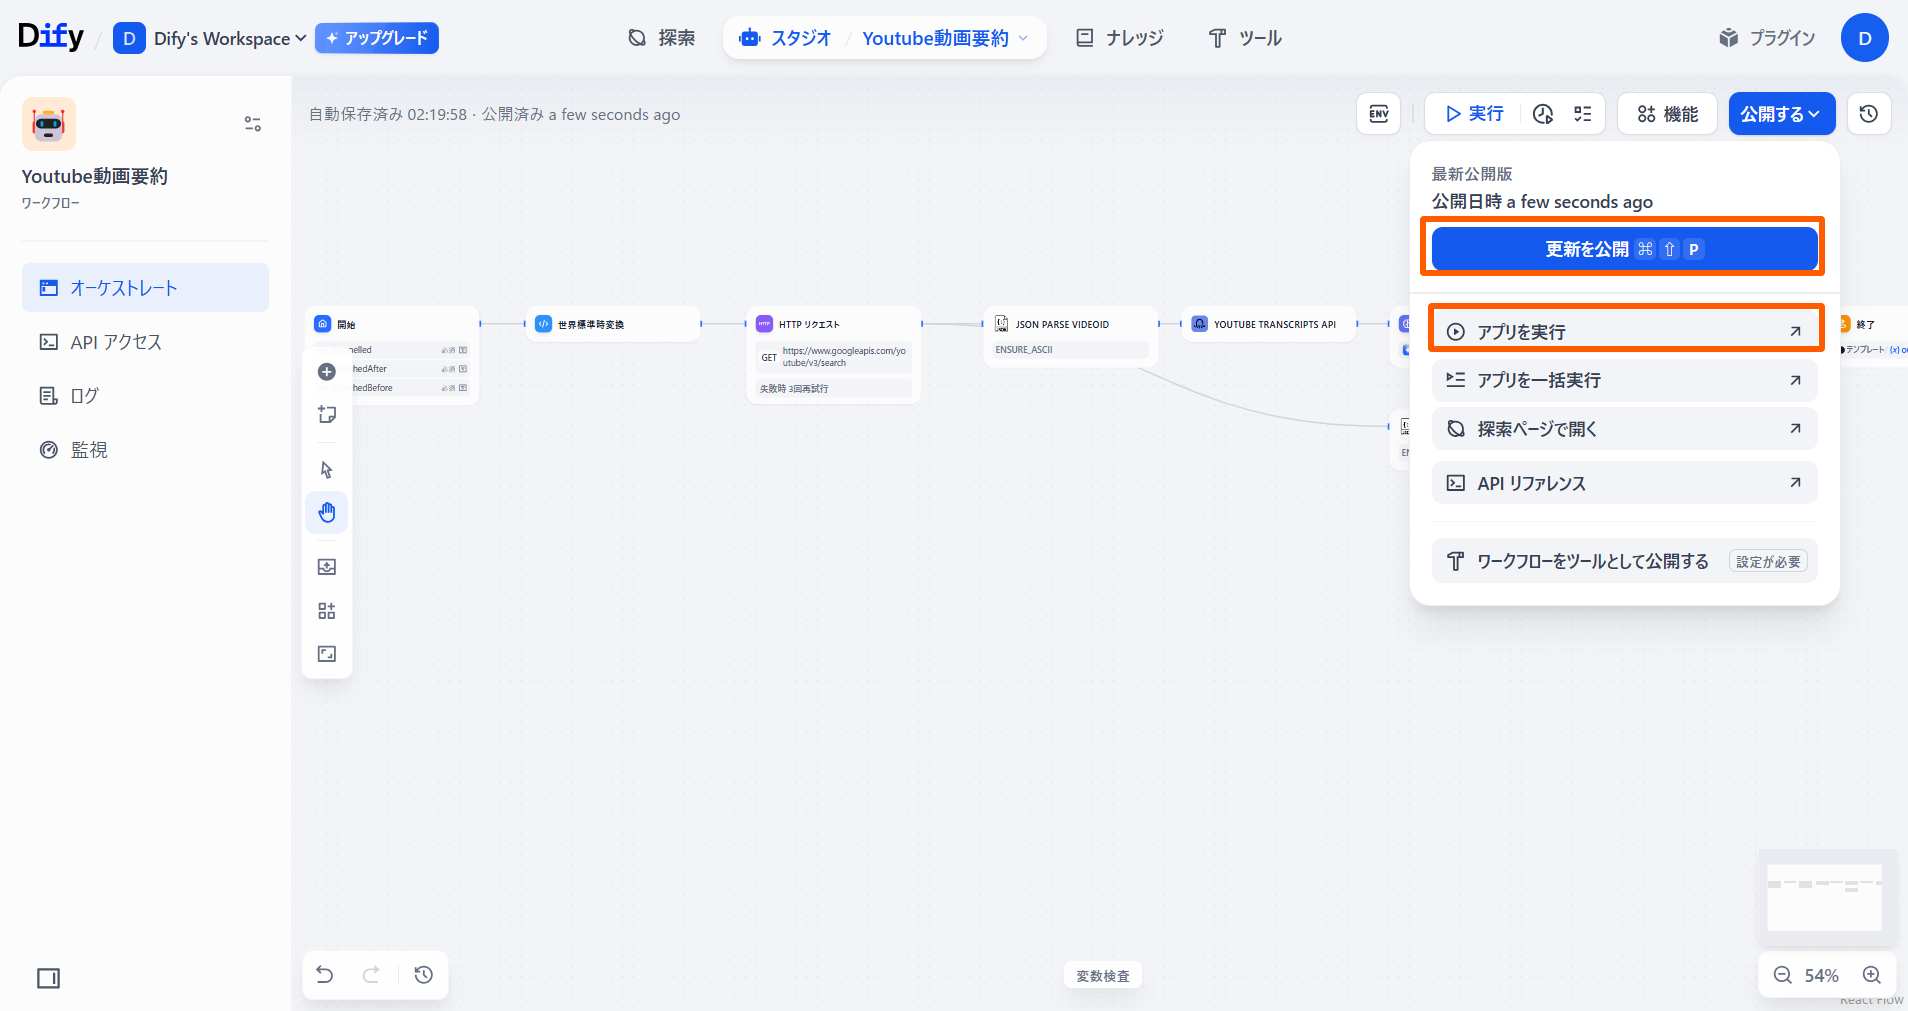The height and width of the screenshot is (1011, 1908).
Task: Open the app settings sliders icon
Action: [253, 124]
